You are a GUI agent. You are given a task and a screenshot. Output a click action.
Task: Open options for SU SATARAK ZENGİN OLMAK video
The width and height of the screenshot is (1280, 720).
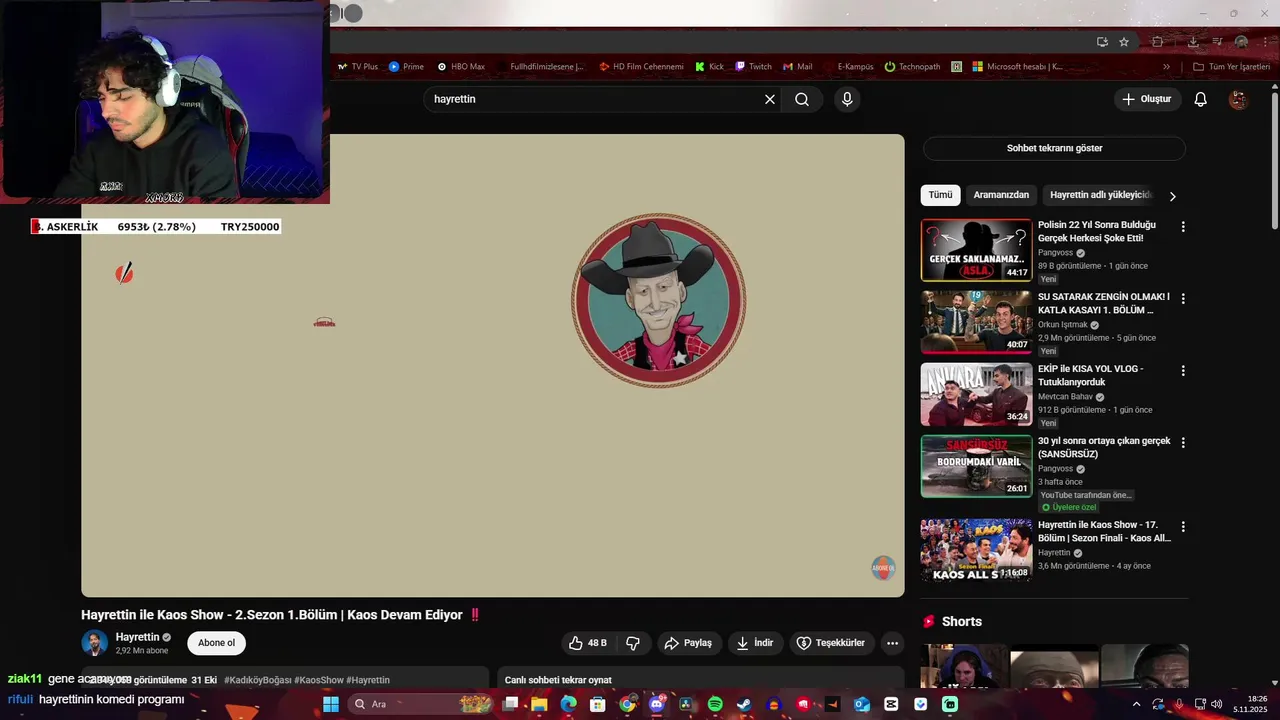(1183, 299)
